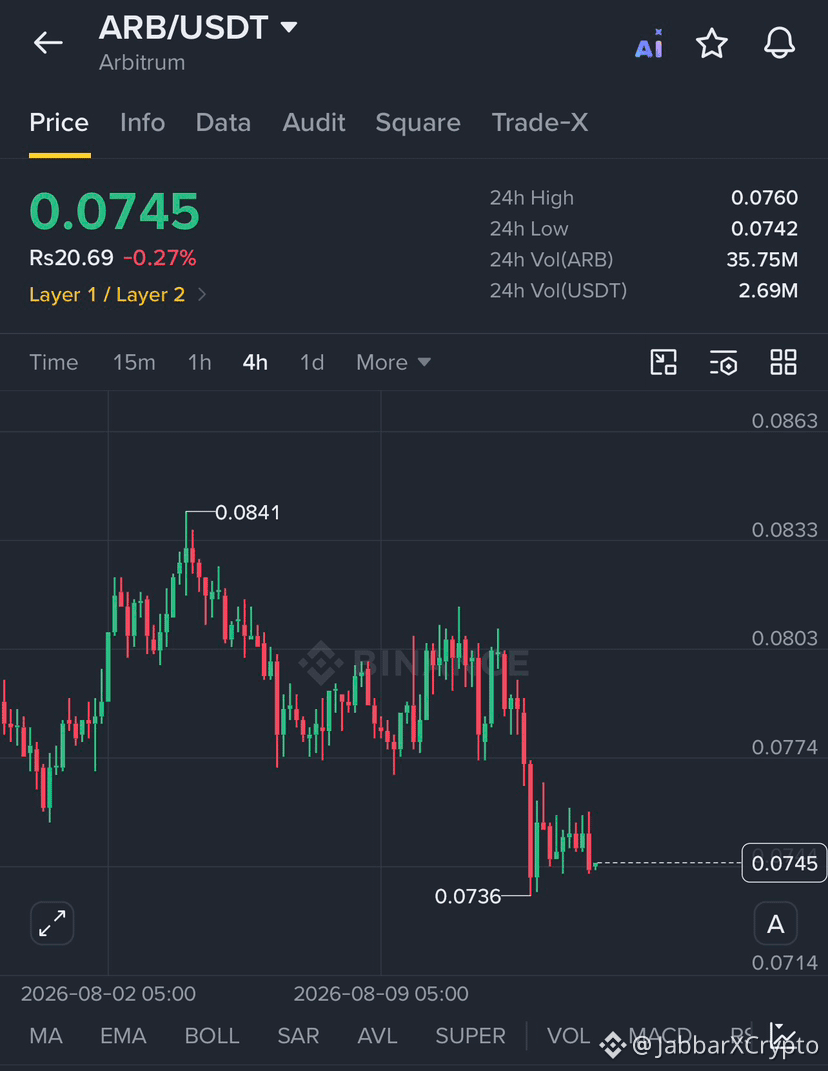This screenshot has height=1071, width=828.
Task: Click the large green 0.0745 price
Action: pos(114,211)
